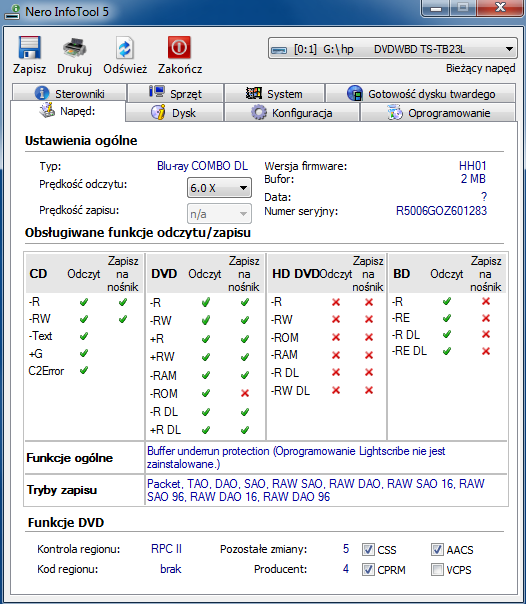The height and width of the screenshot is (604, 526).
Task: Click the Konfiguracja gear icon
Action: pyautogui.click(x=259, y=113)
